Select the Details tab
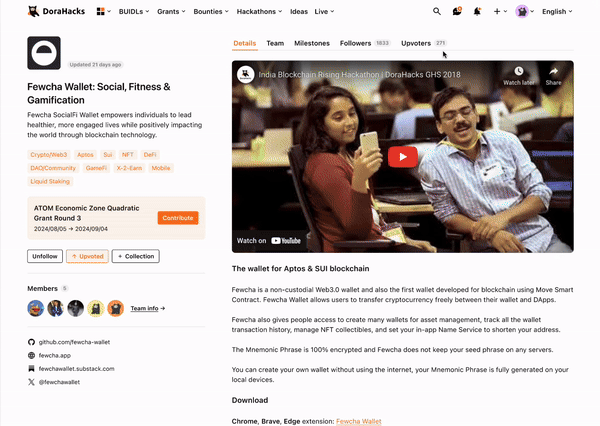The image size is (600, 426). [x=245, y=43]
